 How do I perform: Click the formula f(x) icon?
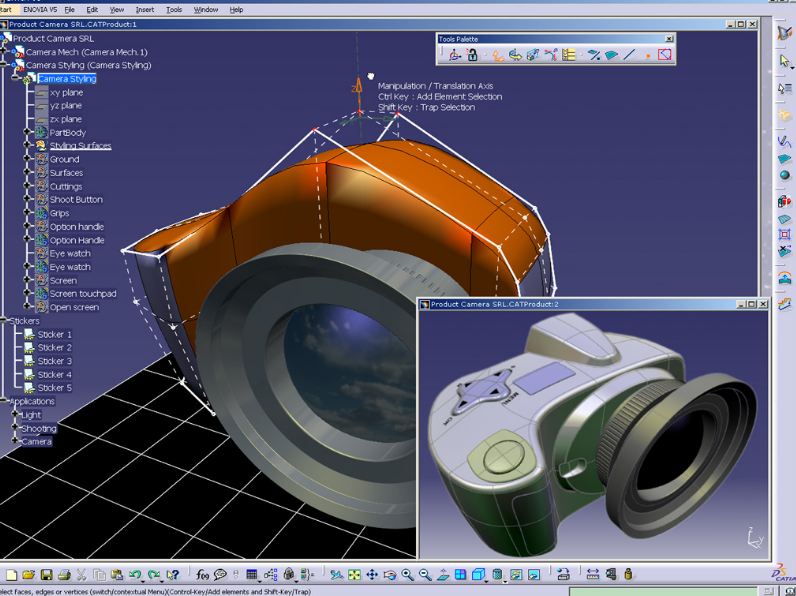click(203, 575)
